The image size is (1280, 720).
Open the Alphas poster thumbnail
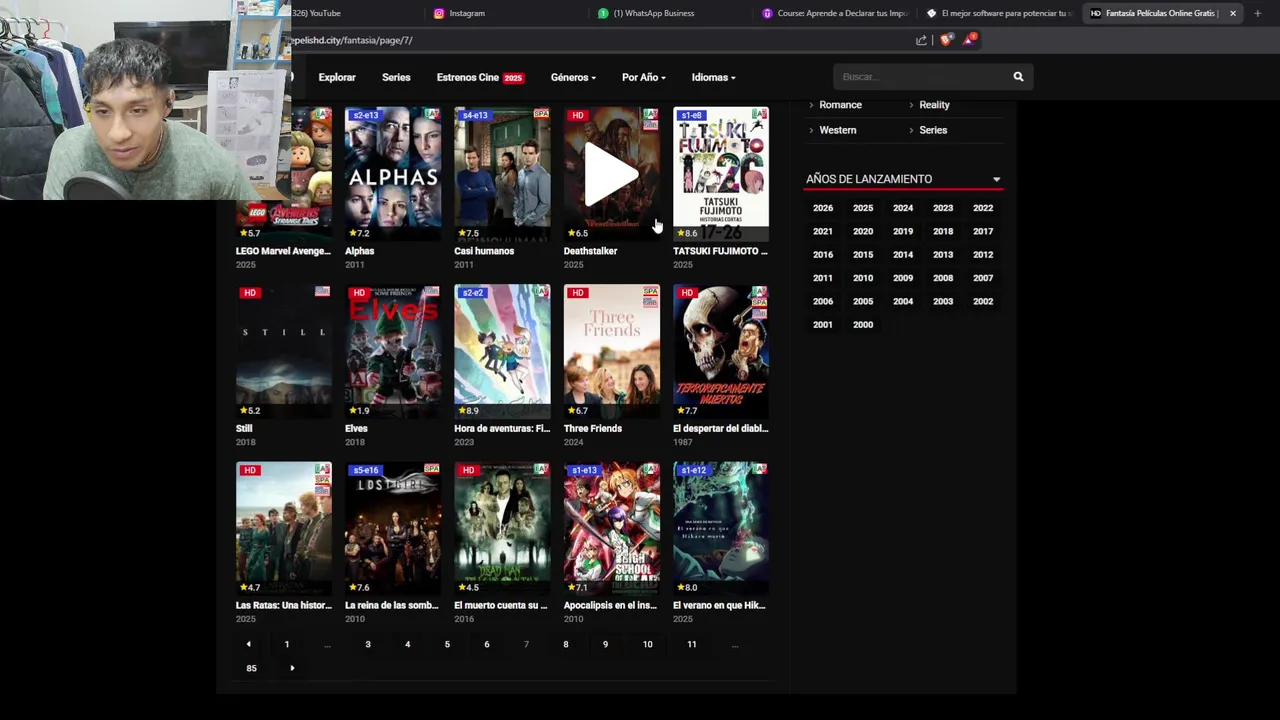[x=393, y=174]
